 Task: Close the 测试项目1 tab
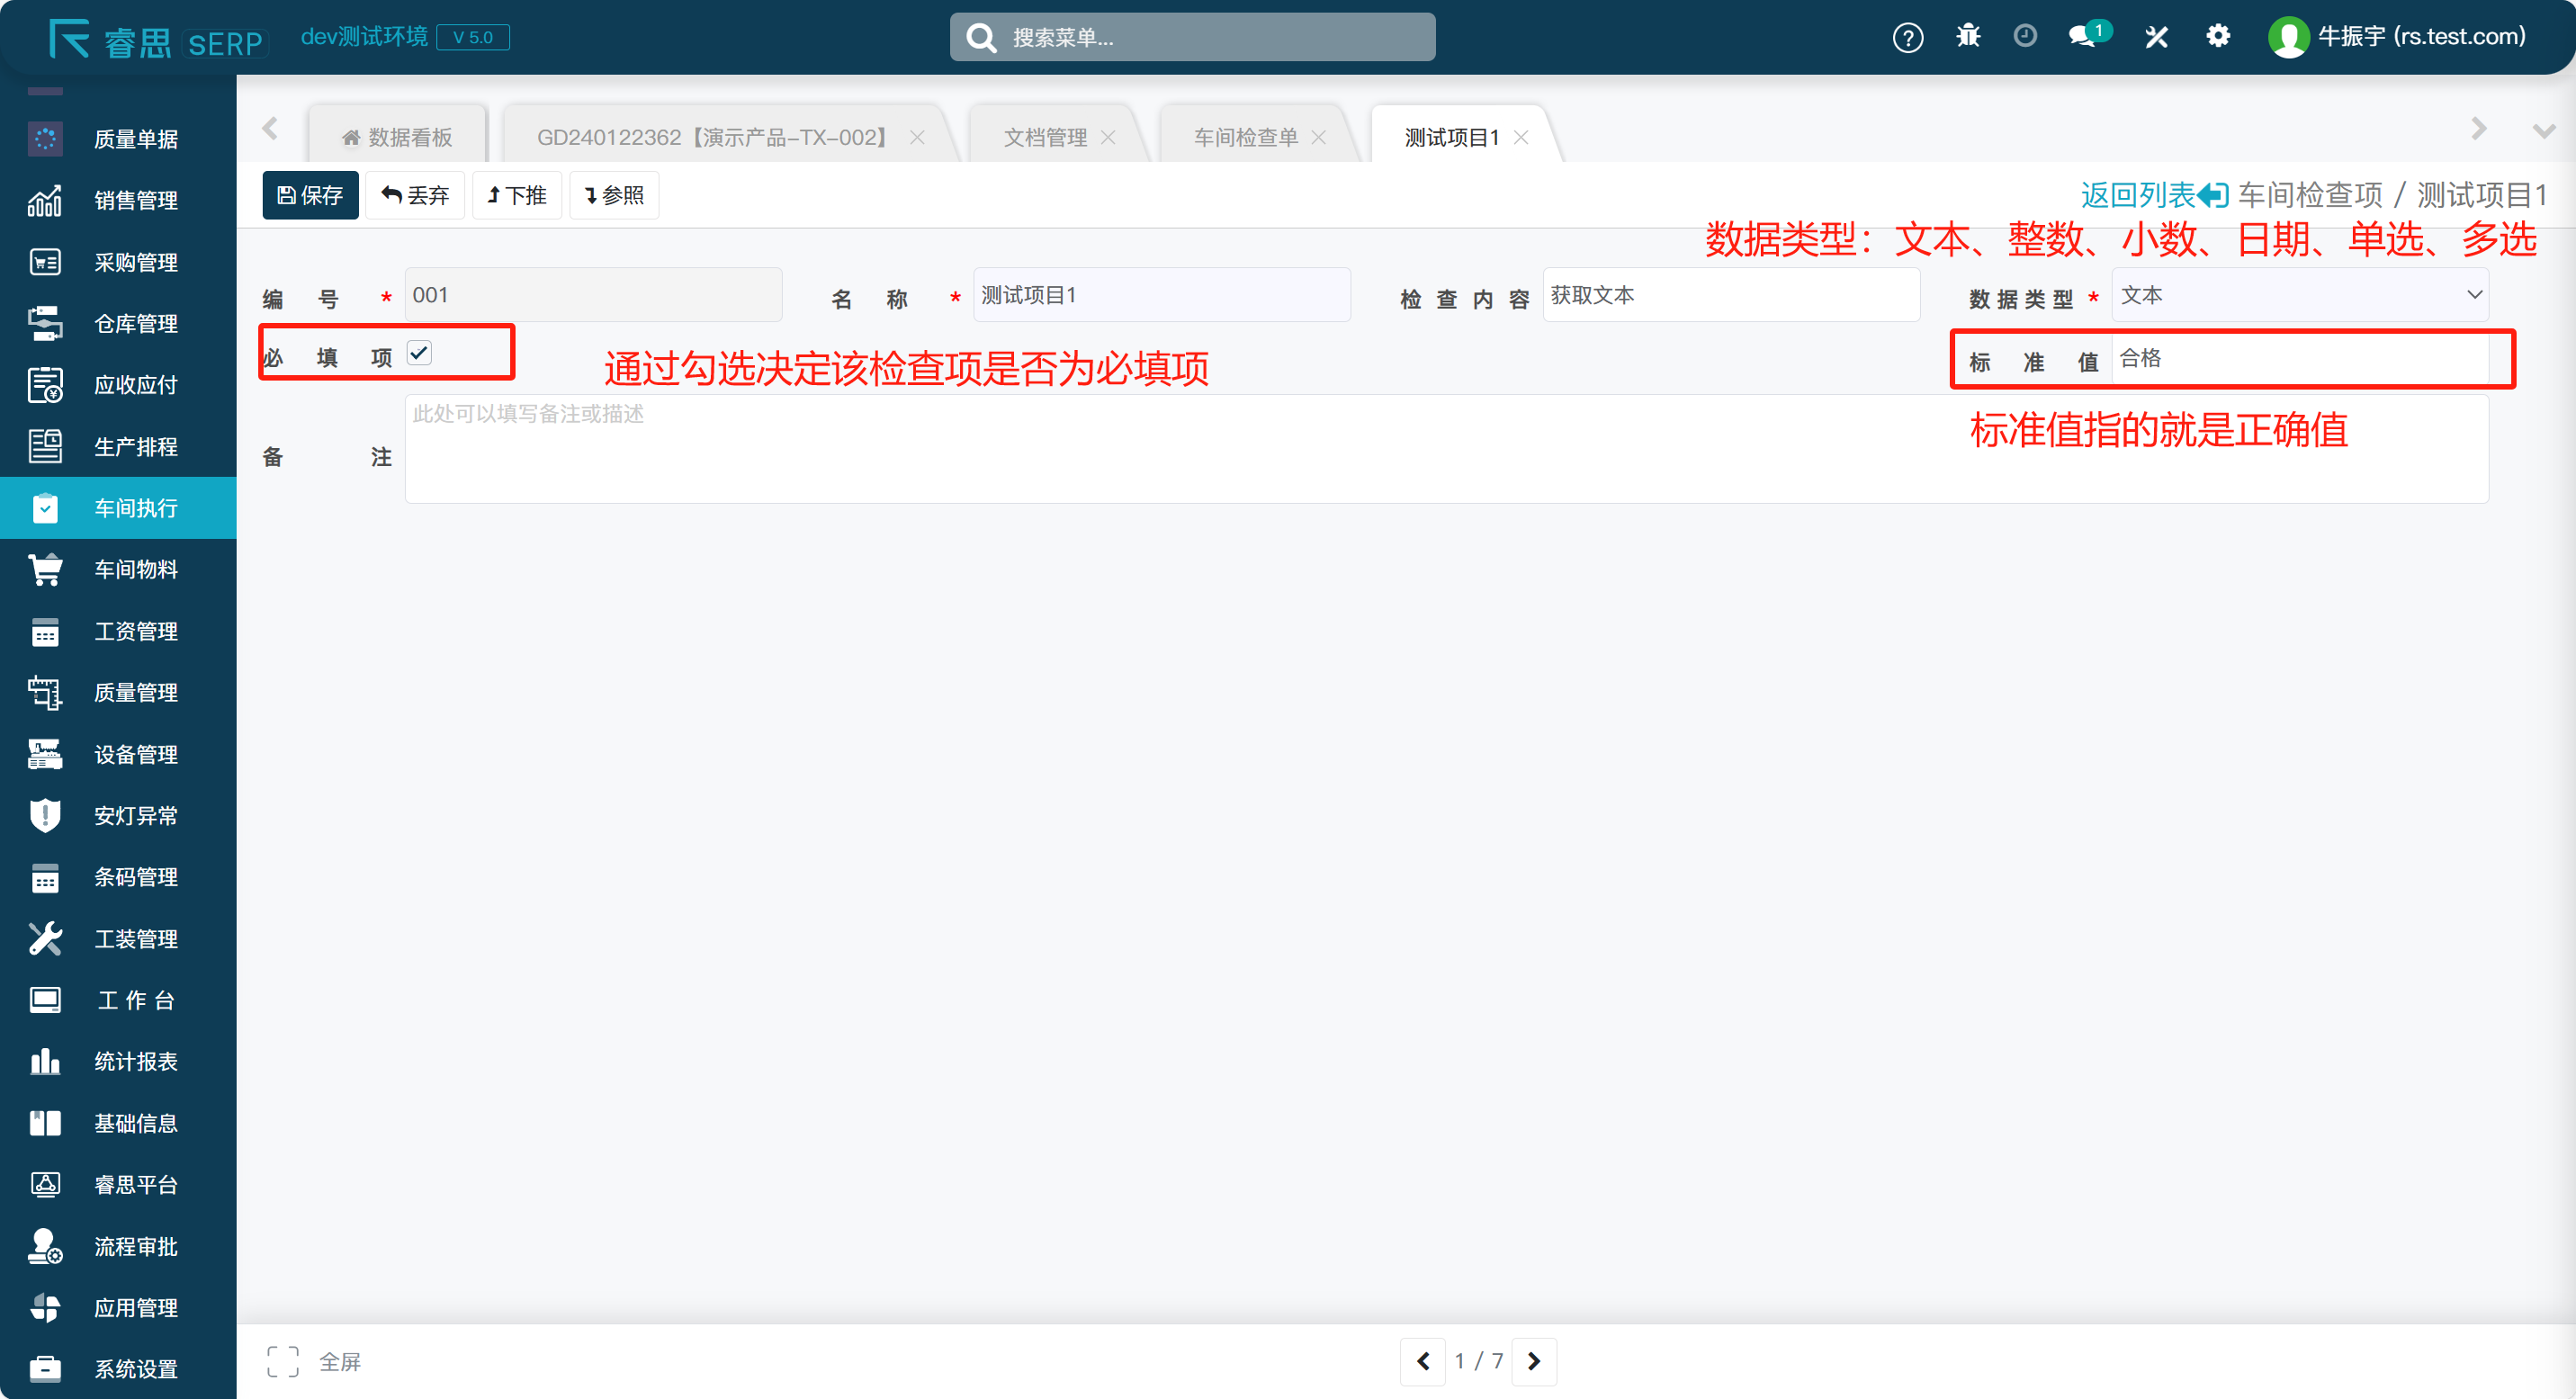click(1521, 137)
